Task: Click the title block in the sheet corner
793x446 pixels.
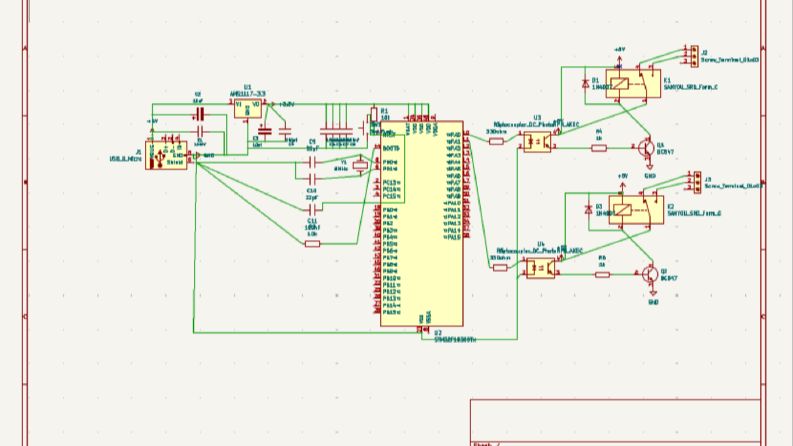Action: 615,422
